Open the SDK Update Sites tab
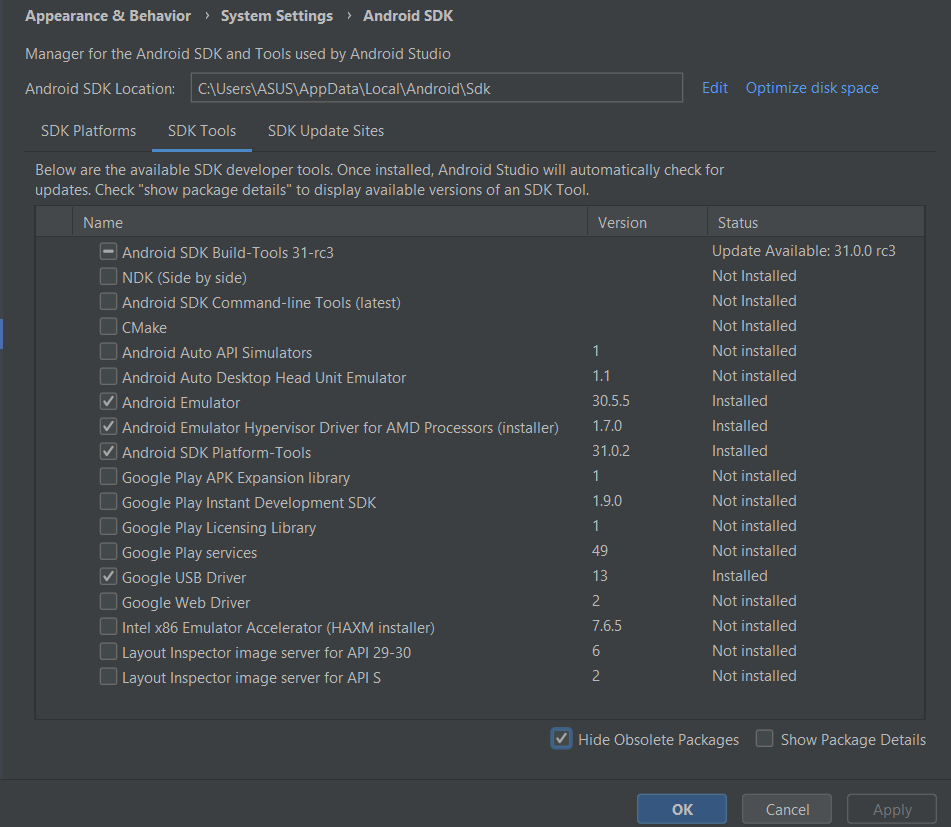 (x=326, y=131)
